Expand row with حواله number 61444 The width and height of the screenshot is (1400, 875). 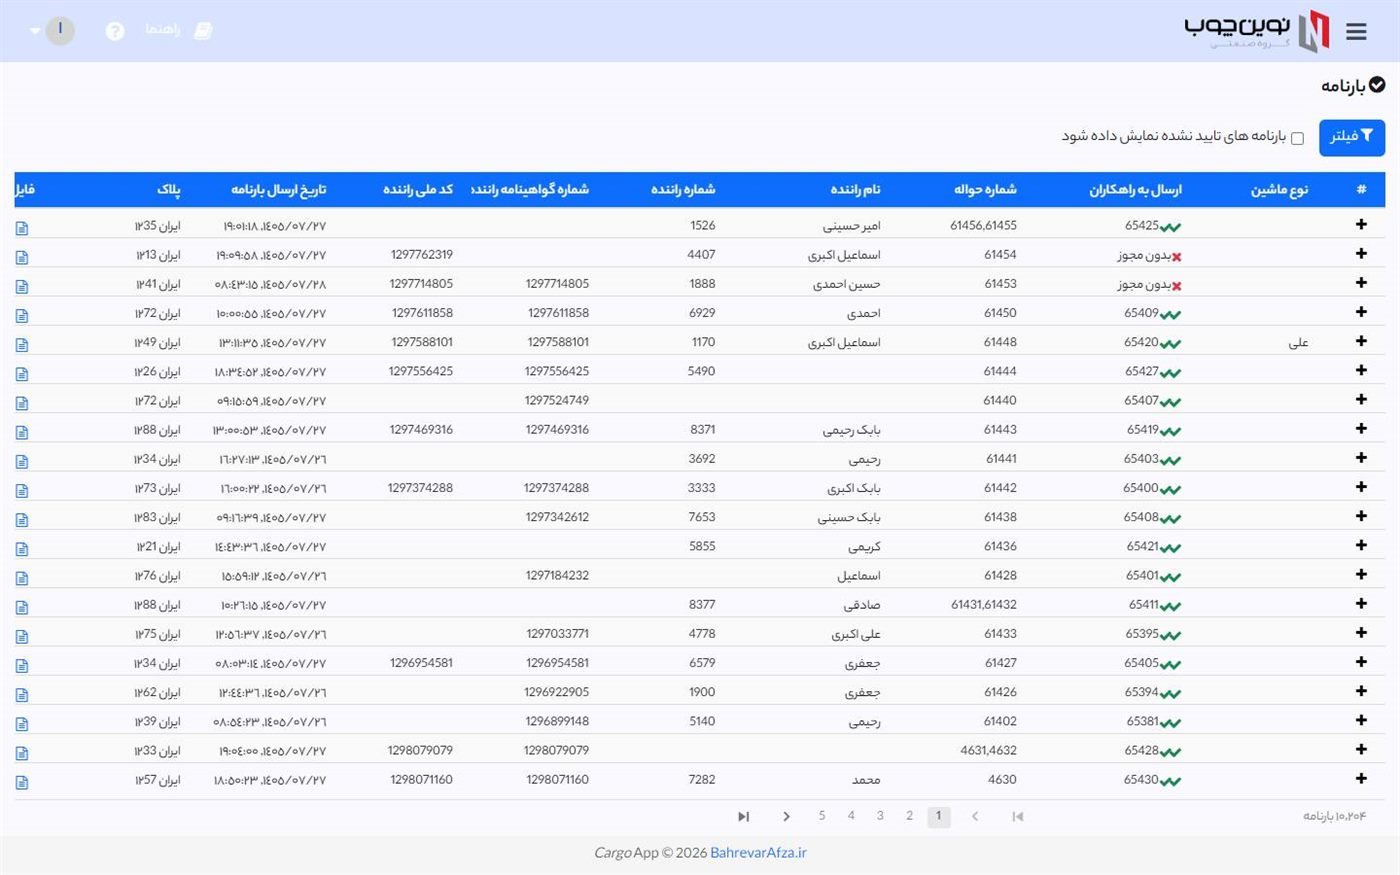[x=1361, y=370]
